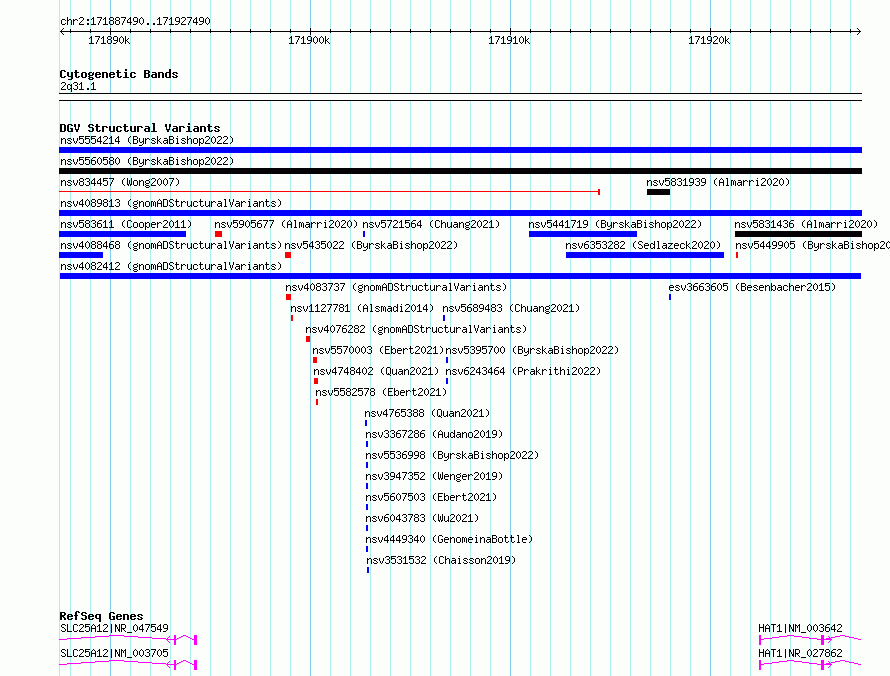Click nsv6043783 (Wu2021) label
Image resolution: width=890 pixels, height=676 pixels.
422,518
